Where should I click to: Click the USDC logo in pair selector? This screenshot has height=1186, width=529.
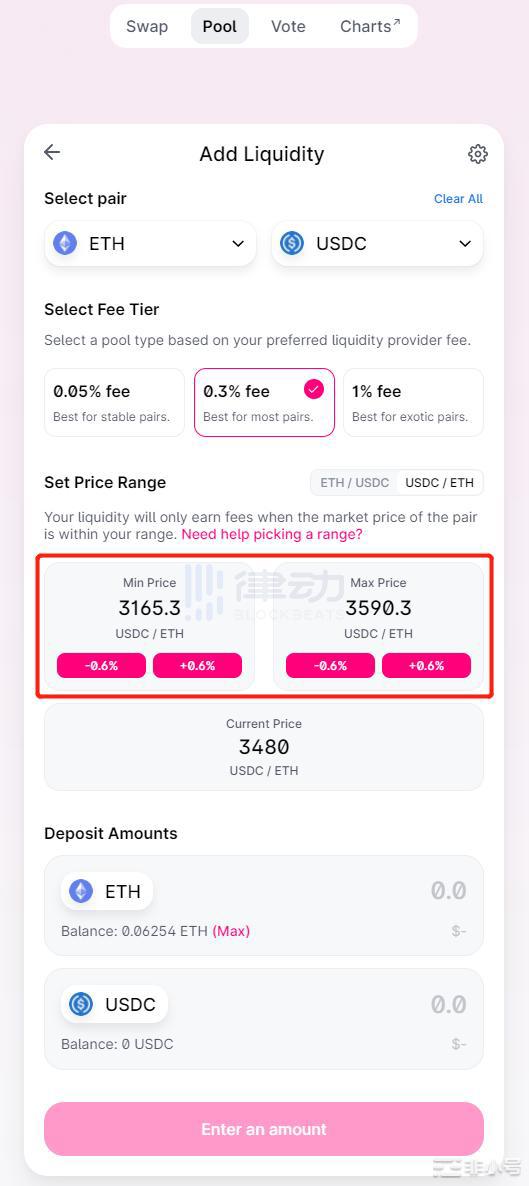click(292, 244)
